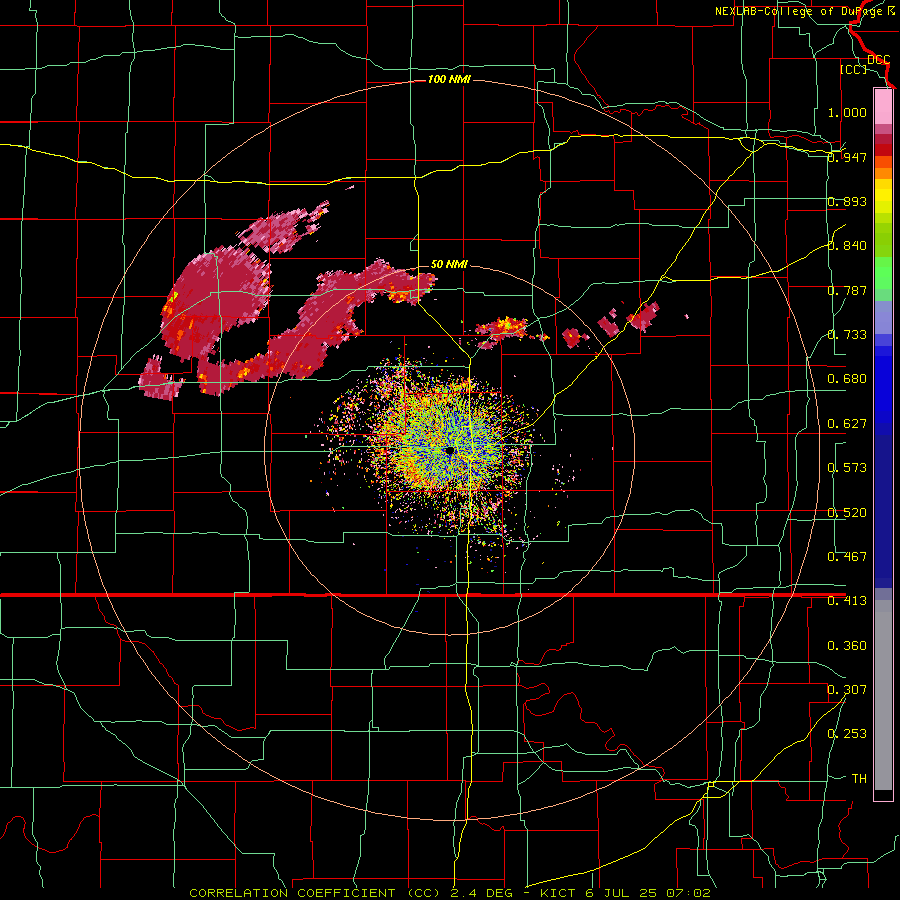Click the 0.680 scale value
Viewport: 900px width, 900px height.
(847, 379)
